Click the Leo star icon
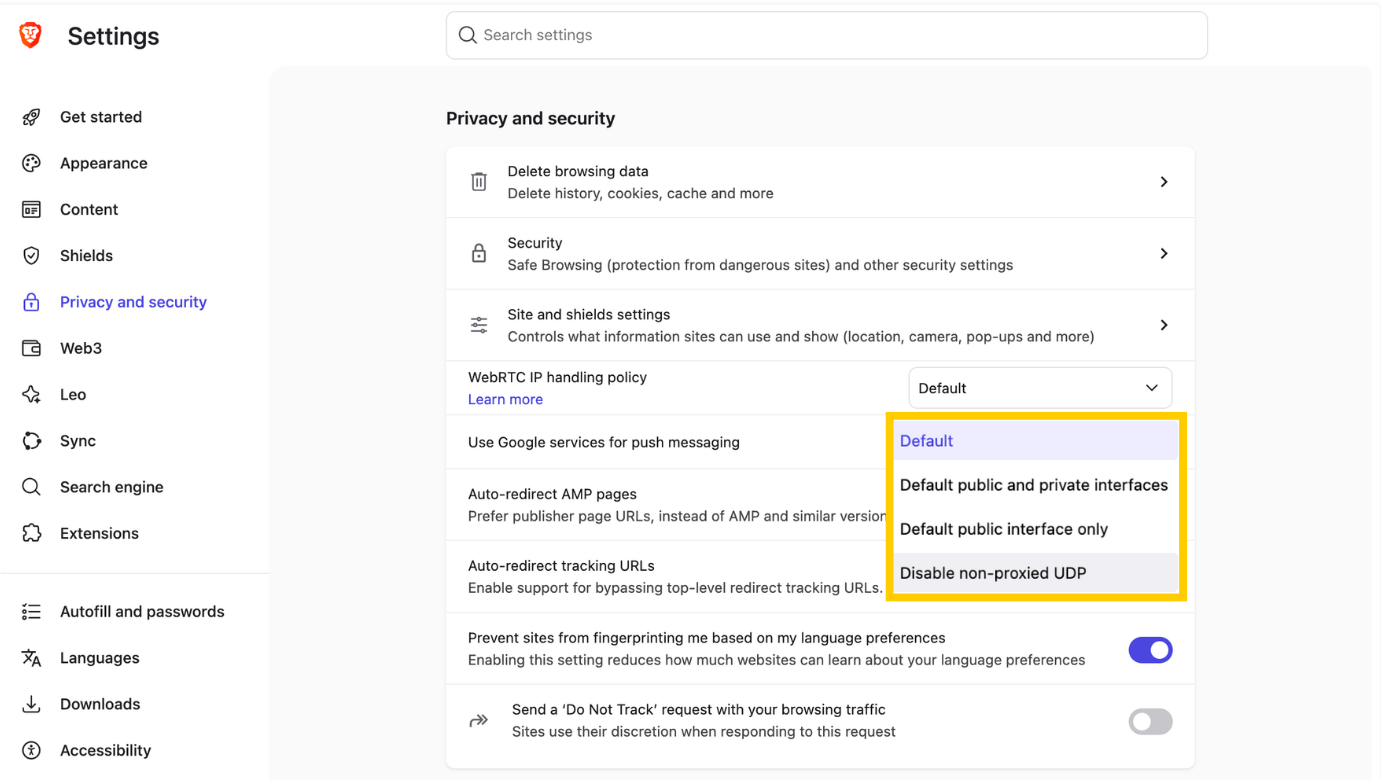 (x=31, y=394)
